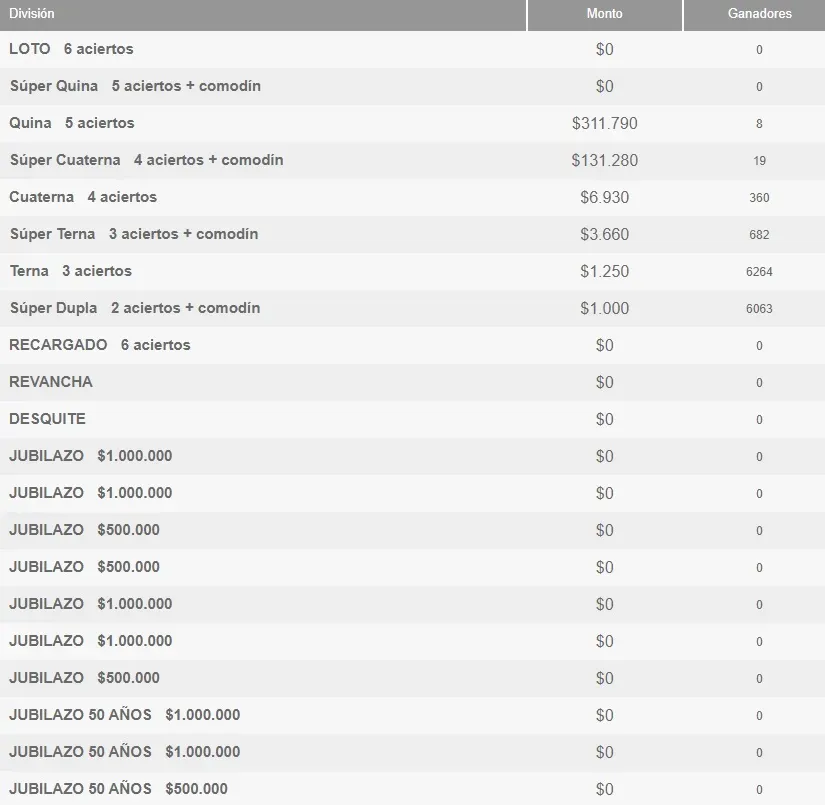Click the Cuaterna 4 aciertos label

tap(78, 197)
